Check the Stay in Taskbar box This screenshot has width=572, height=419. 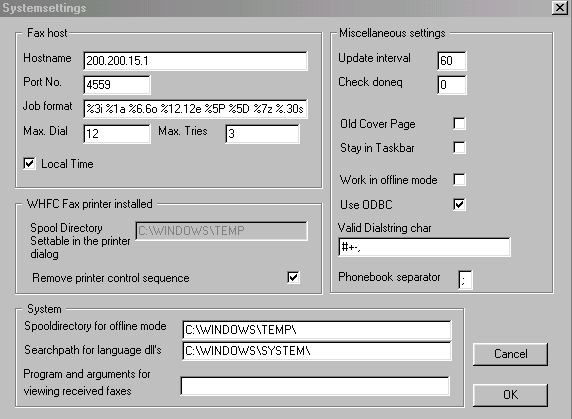(459, 148)
